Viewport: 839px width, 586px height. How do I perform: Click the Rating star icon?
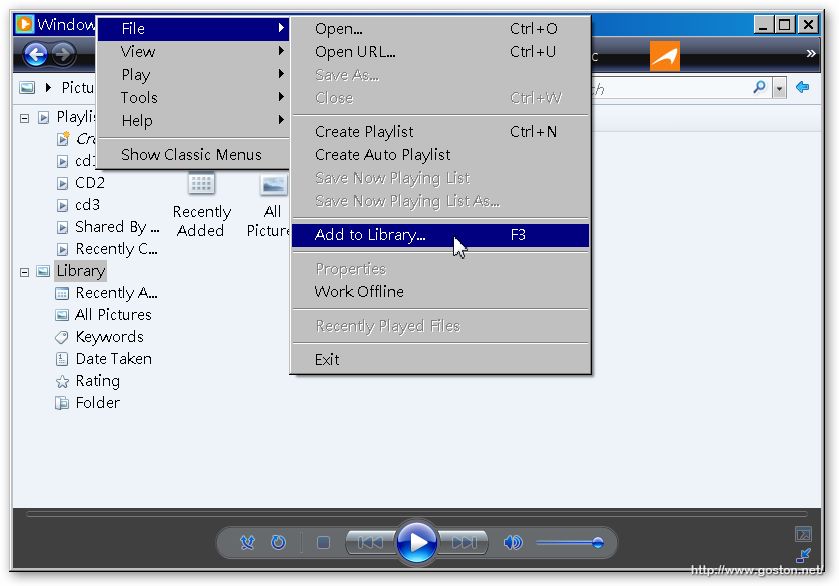(x=62, y=381)
